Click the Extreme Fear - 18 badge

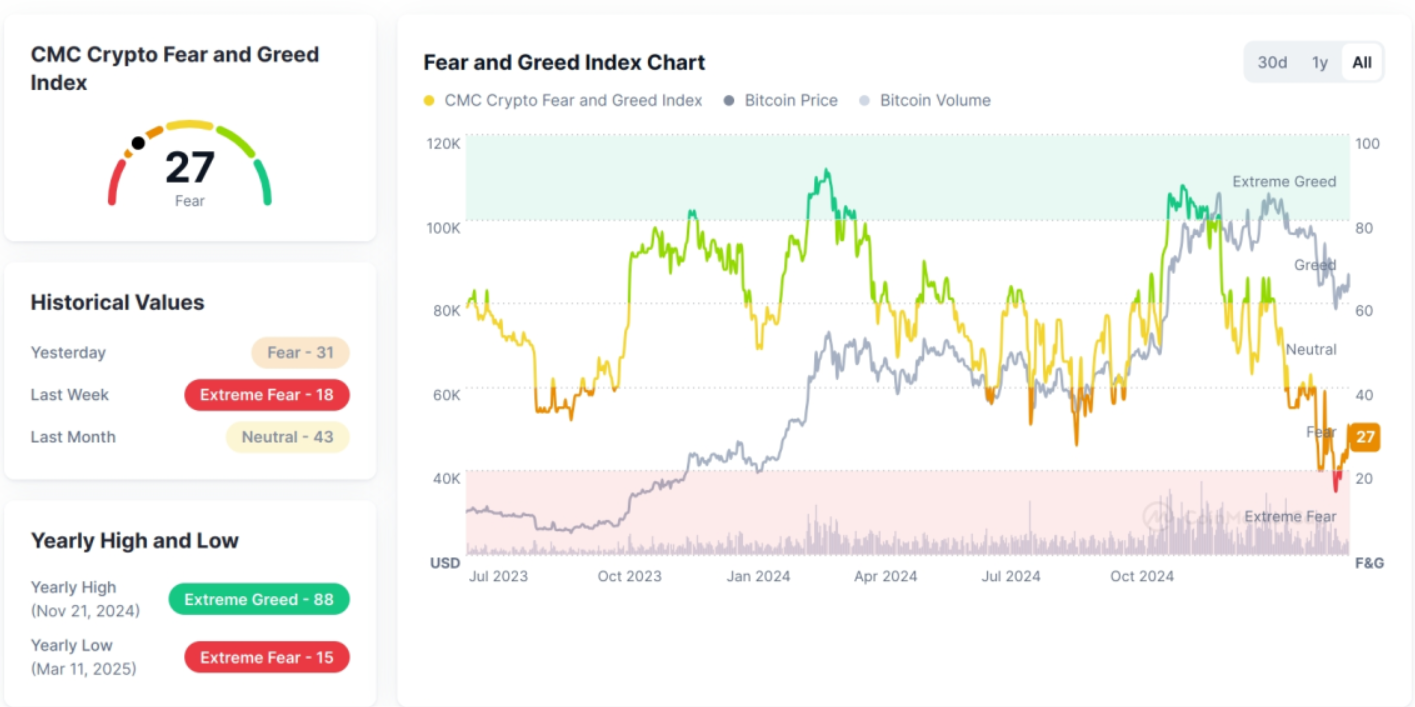click(x=267, y=395)
